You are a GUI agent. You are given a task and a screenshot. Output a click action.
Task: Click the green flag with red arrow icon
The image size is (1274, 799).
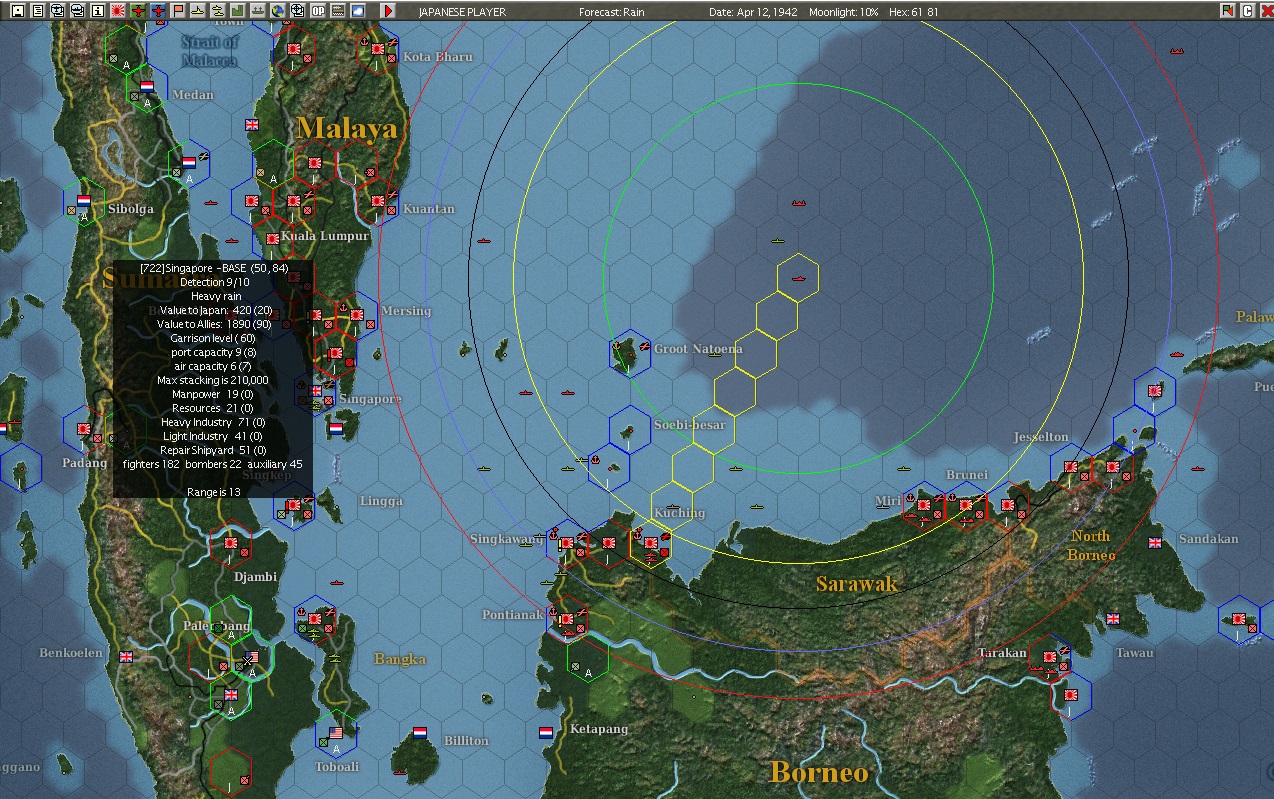[x=1227, y=11]
